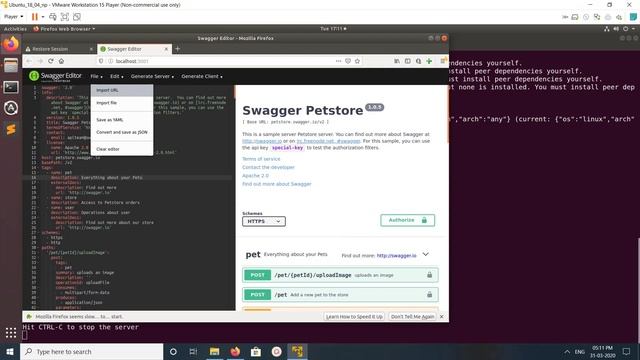The height and width of the screenshot is (360, 640).
Task: Click the Firefox forward arrow
Action: click(40, 61)
